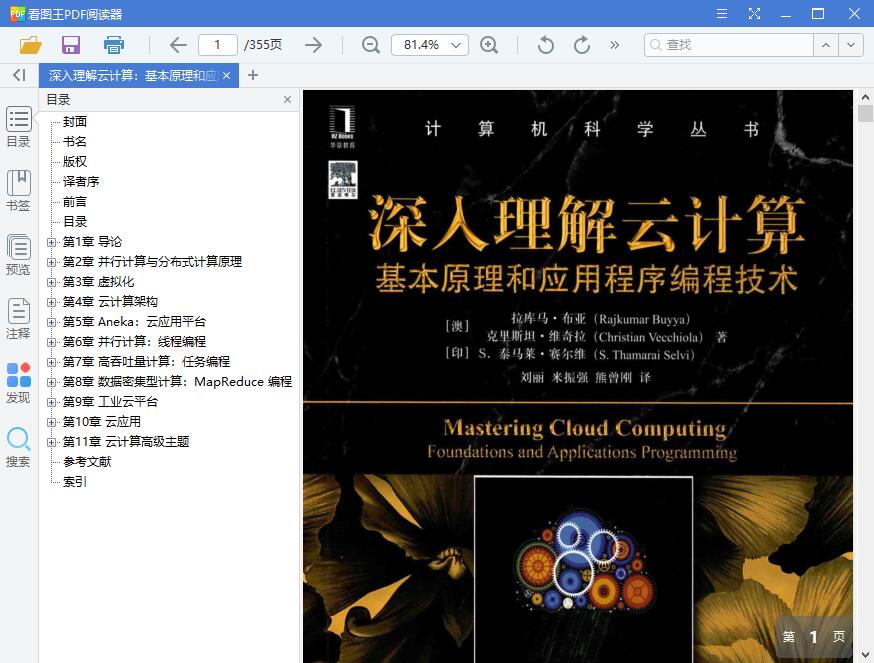Expand 第10章 云应用 node
The height and width of the screenshot is (663, 874).
click(51, 422)
